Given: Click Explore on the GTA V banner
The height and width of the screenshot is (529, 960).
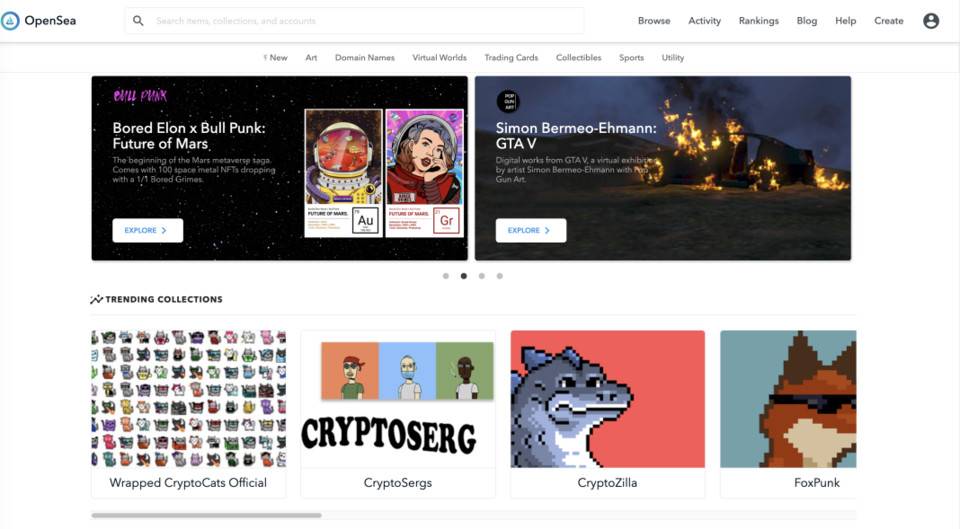Looking at the screenshot, I should point(531,230).
